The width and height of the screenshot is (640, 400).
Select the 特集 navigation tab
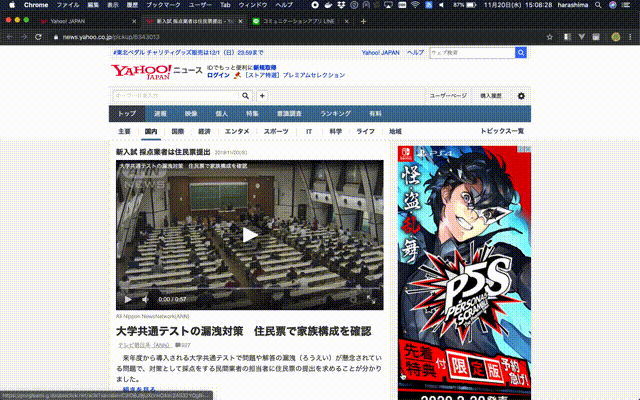(252, 113)
